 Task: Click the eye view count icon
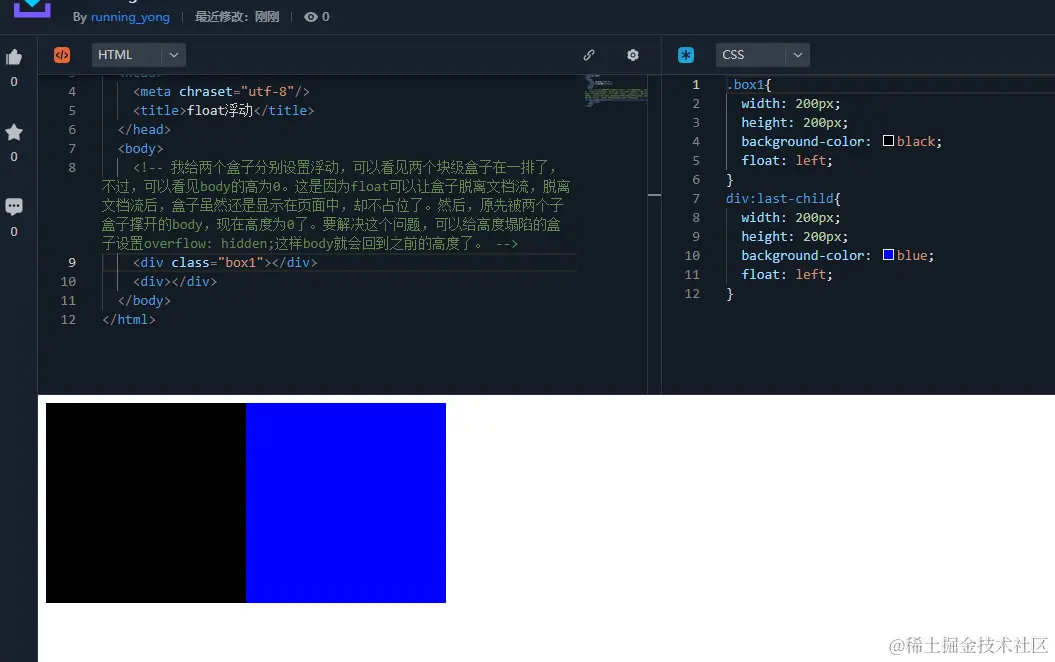(310, 17)
